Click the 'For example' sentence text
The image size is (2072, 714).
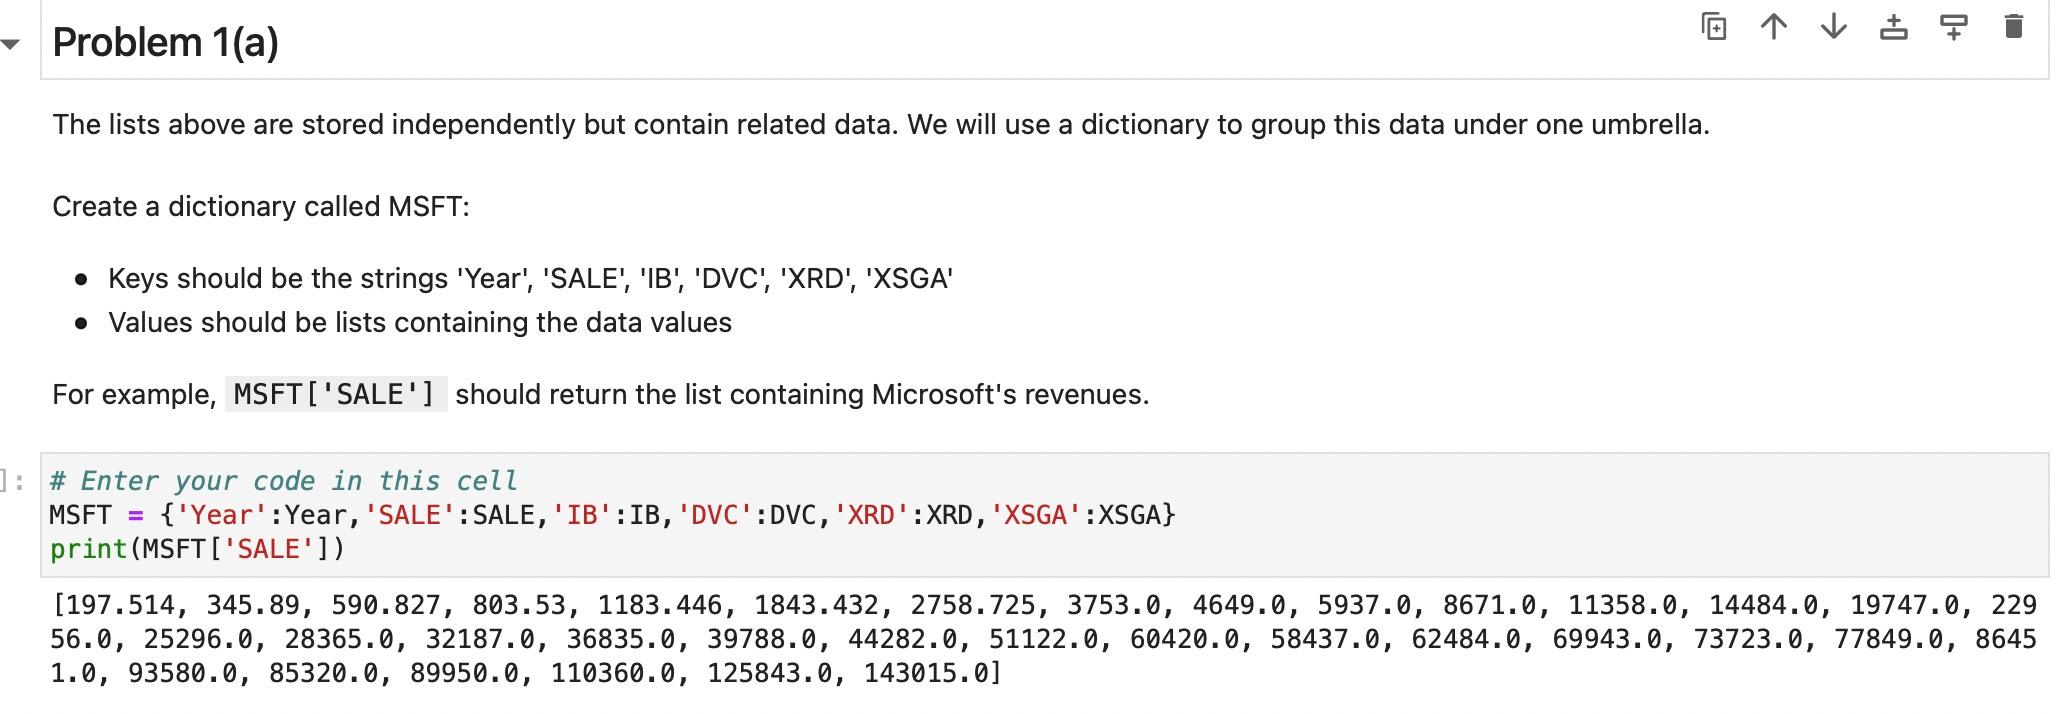(601, 394)
